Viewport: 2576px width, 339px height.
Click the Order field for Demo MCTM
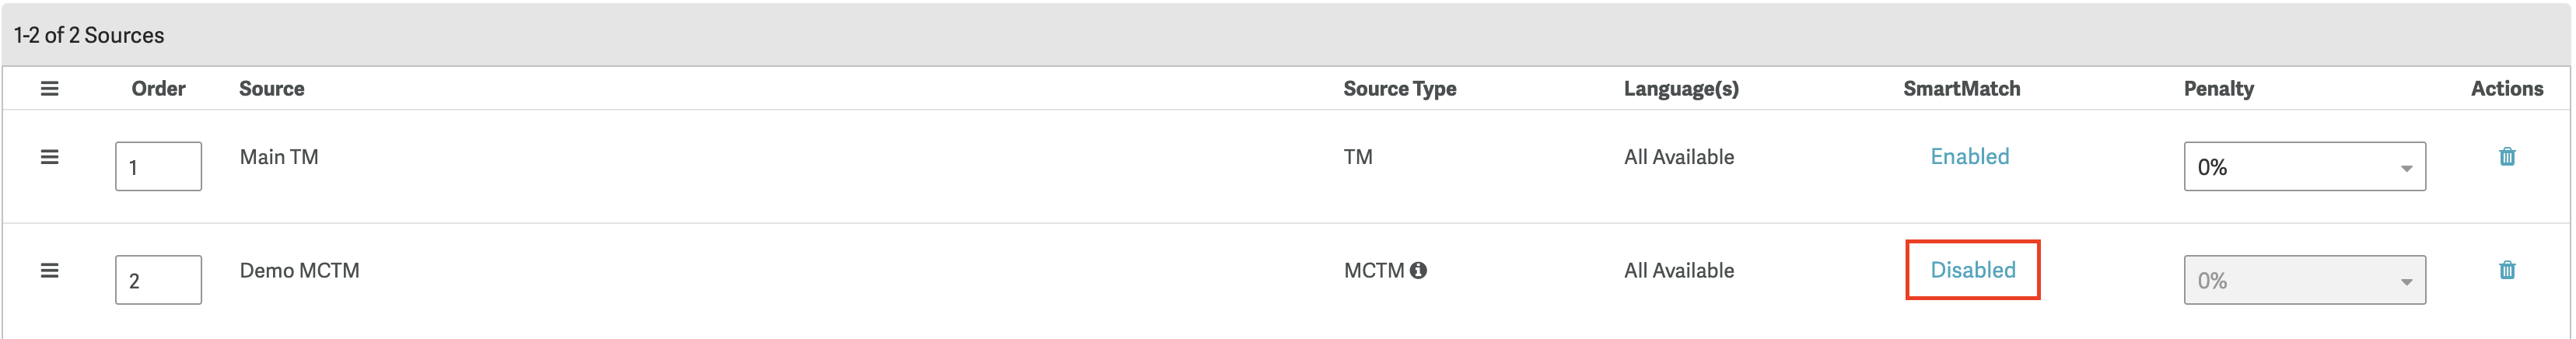tap(158, 281)
